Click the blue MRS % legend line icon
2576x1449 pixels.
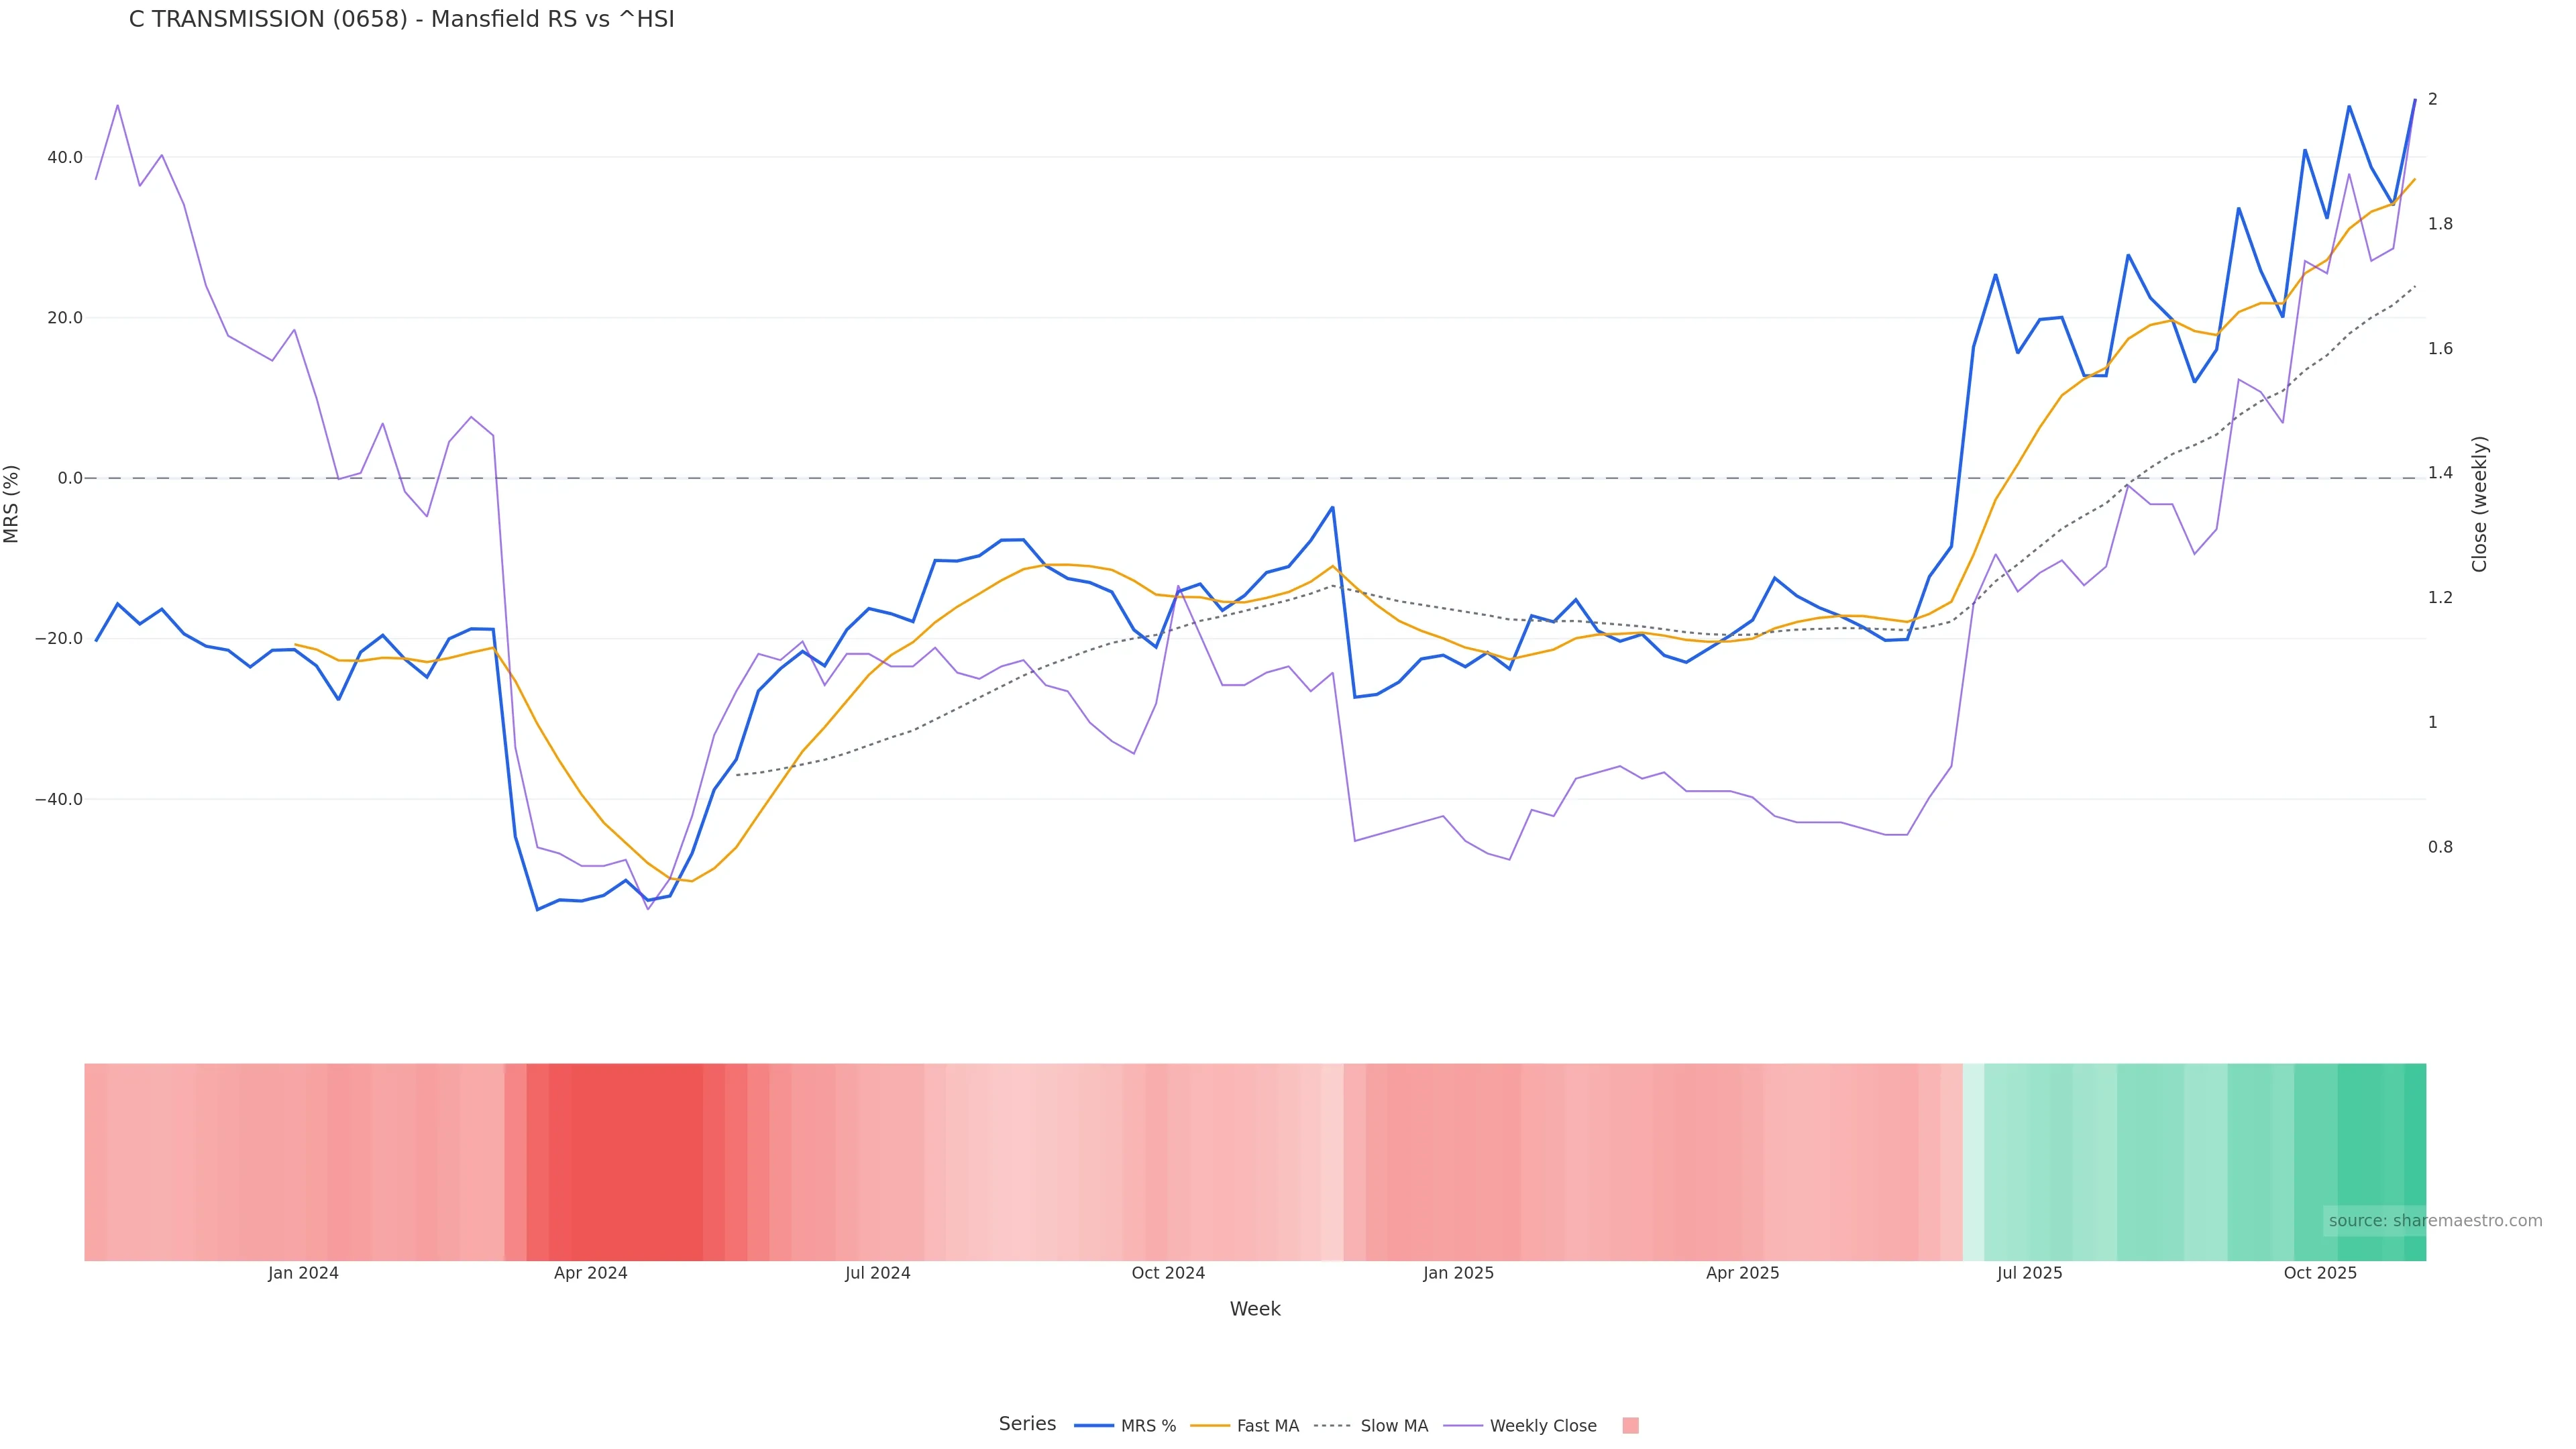1093,1426
